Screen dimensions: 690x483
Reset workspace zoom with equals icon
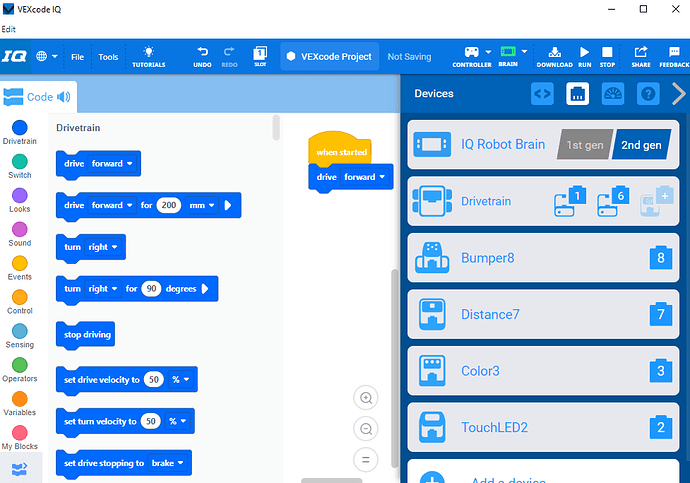[x=366, y=460]
